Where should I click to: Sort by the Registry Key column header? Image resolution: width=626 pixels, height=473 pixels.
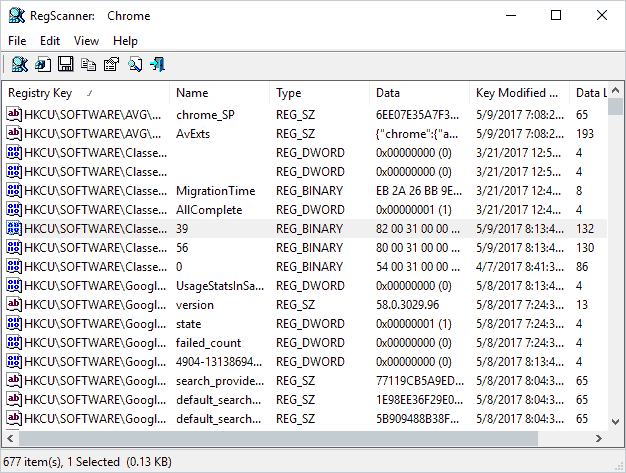tap(86, 93)
